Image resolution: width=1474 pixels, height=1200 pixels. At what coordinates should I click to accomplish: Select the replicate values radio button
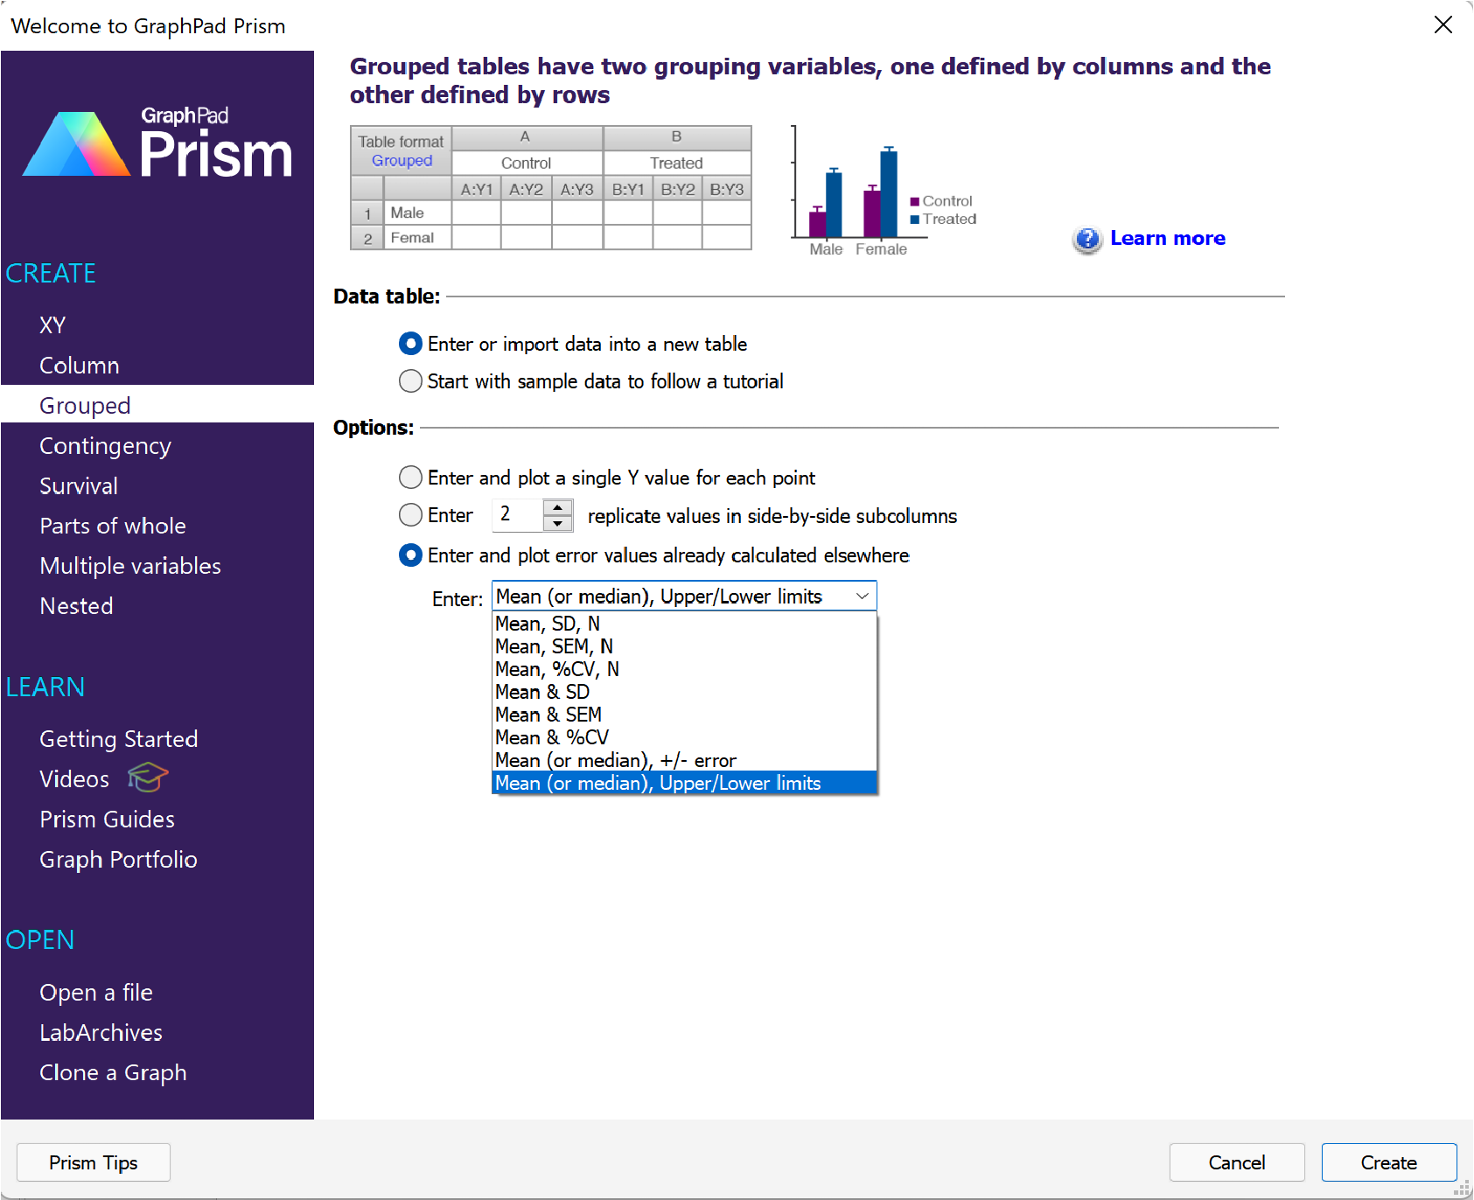click(410, 516)
